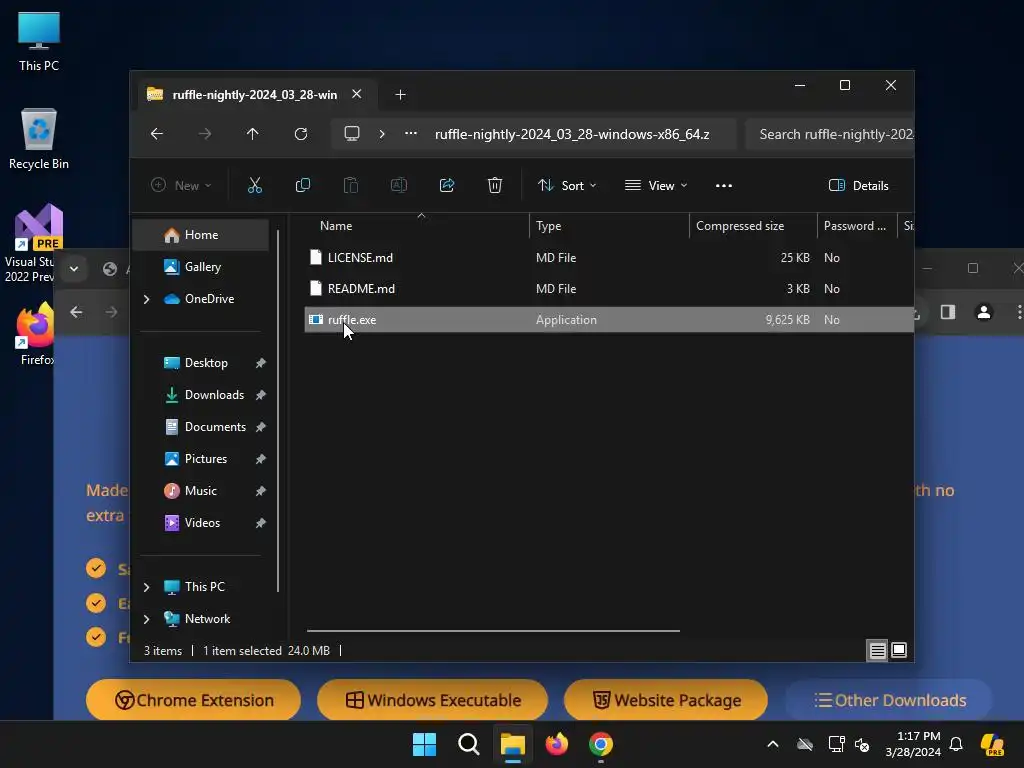Screen dimensions: 1024x768
Task: Click the Share icon in Explorer toolbar
Action: pyautogui.click(x=447, y=185)
